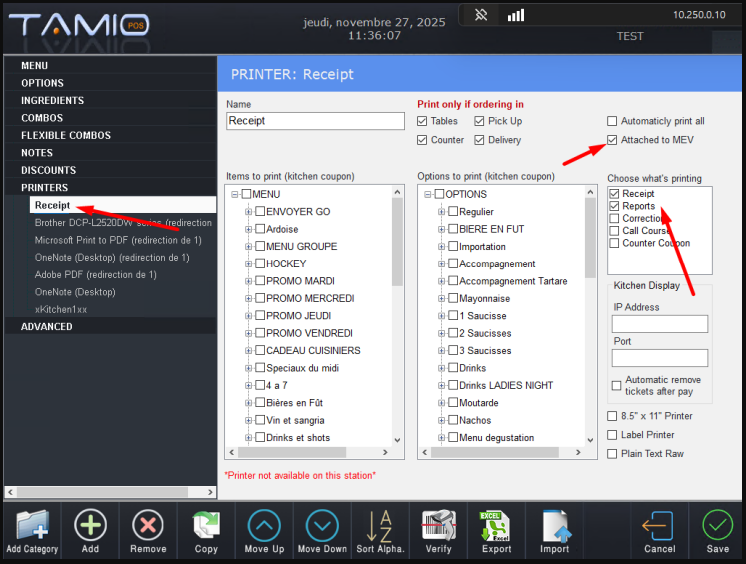
Task: Open the INGREDIENTS sidebar section
Action: (x=110, y=100)
